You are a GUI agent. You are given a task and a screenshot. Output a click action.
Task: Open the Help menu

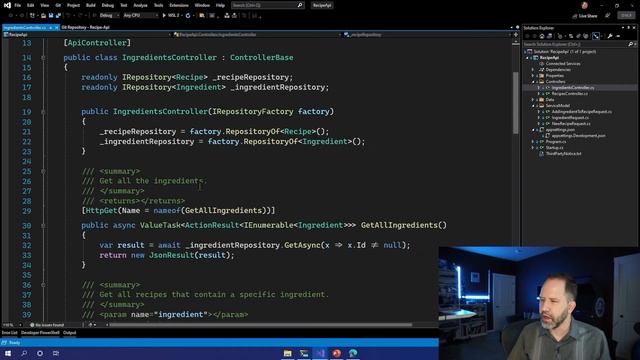pyautogui.click(x=220, y=5)
